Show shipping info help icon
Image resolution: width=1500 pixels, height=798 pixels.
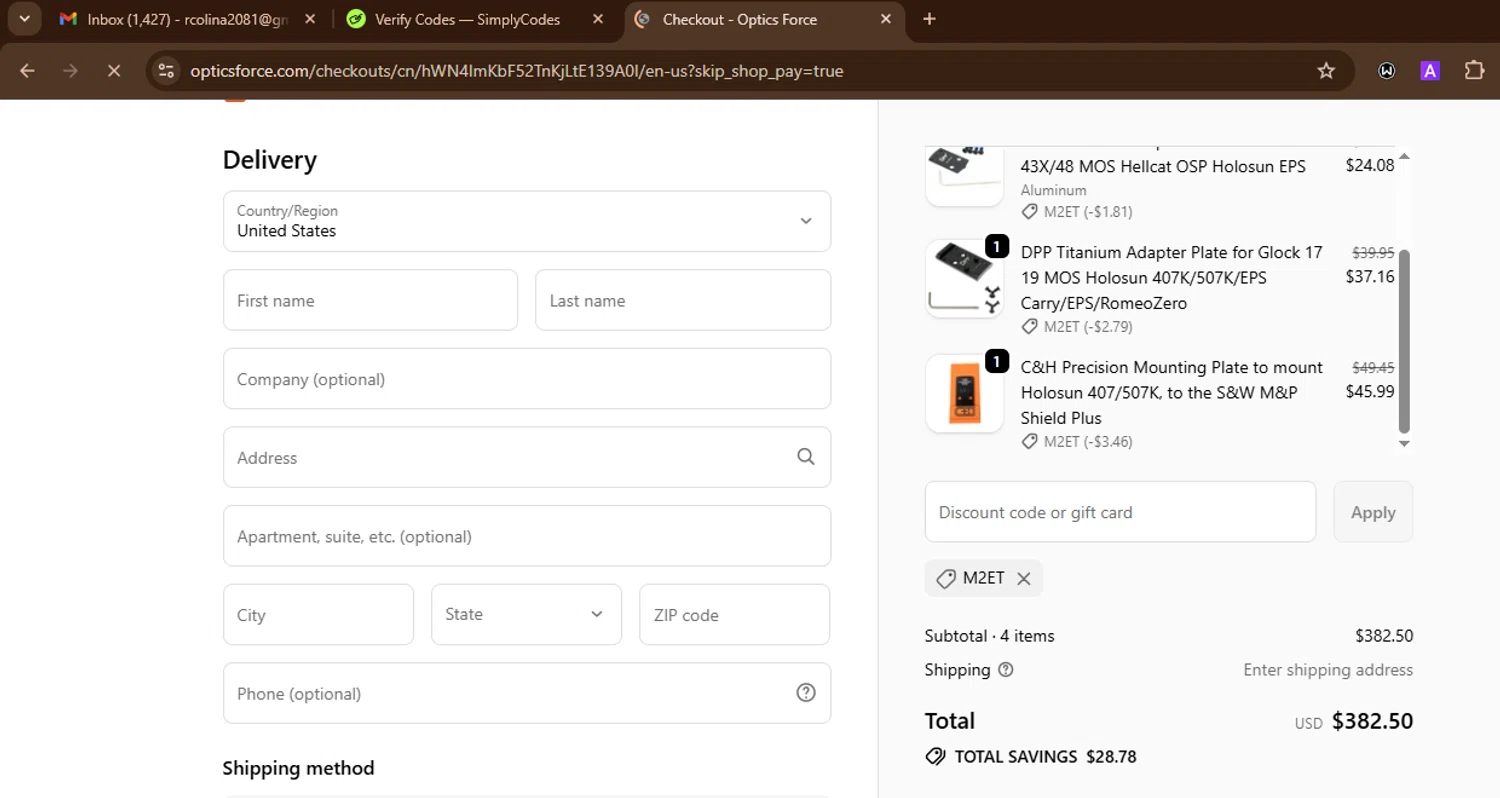[x=1006, y=670]
